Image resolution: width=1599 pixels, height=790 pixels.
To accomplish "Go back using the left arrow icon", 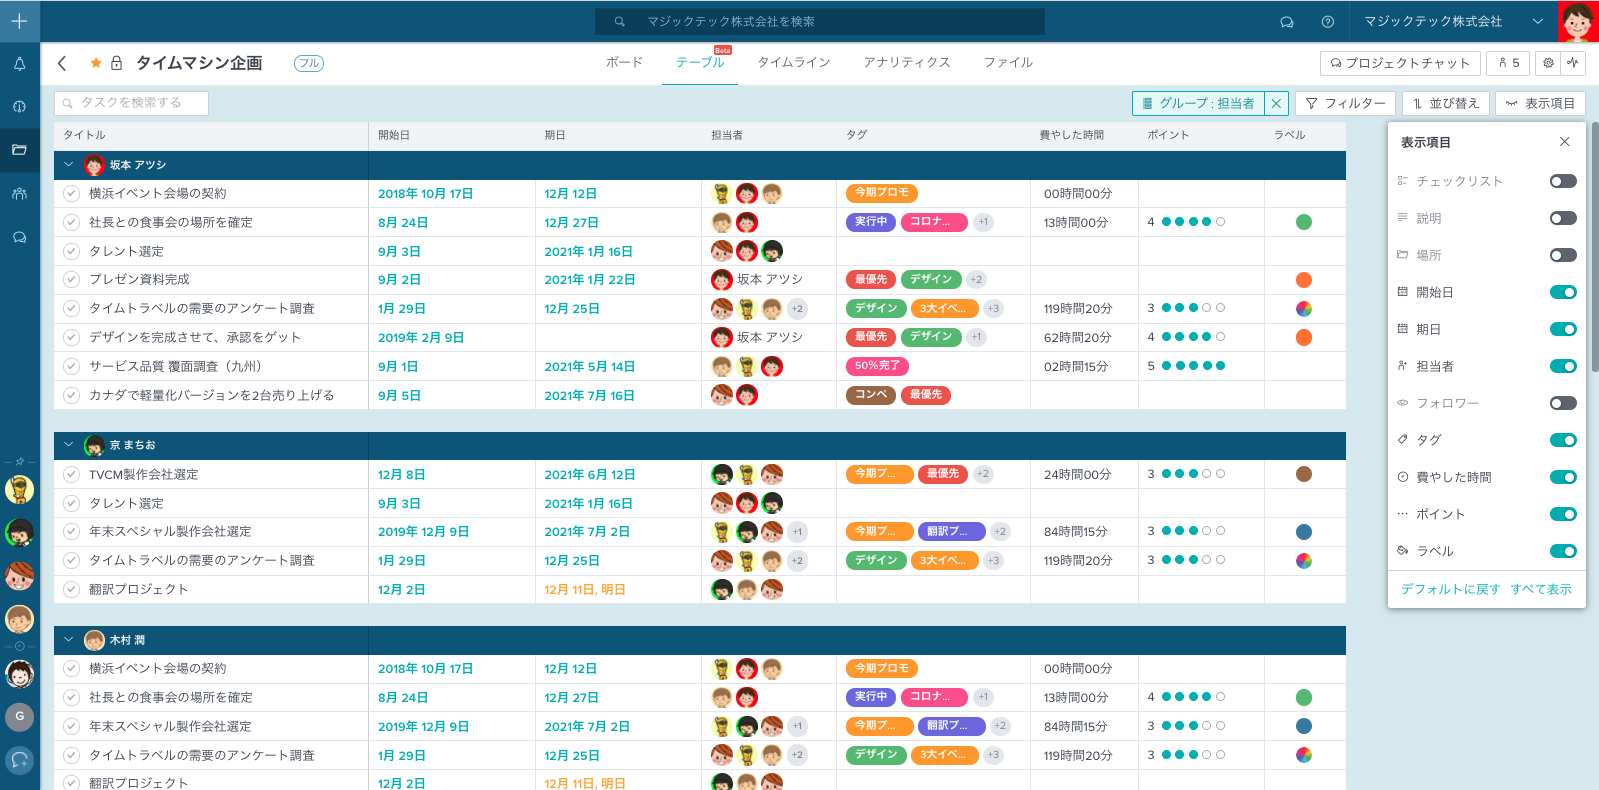I will point(62,63).
